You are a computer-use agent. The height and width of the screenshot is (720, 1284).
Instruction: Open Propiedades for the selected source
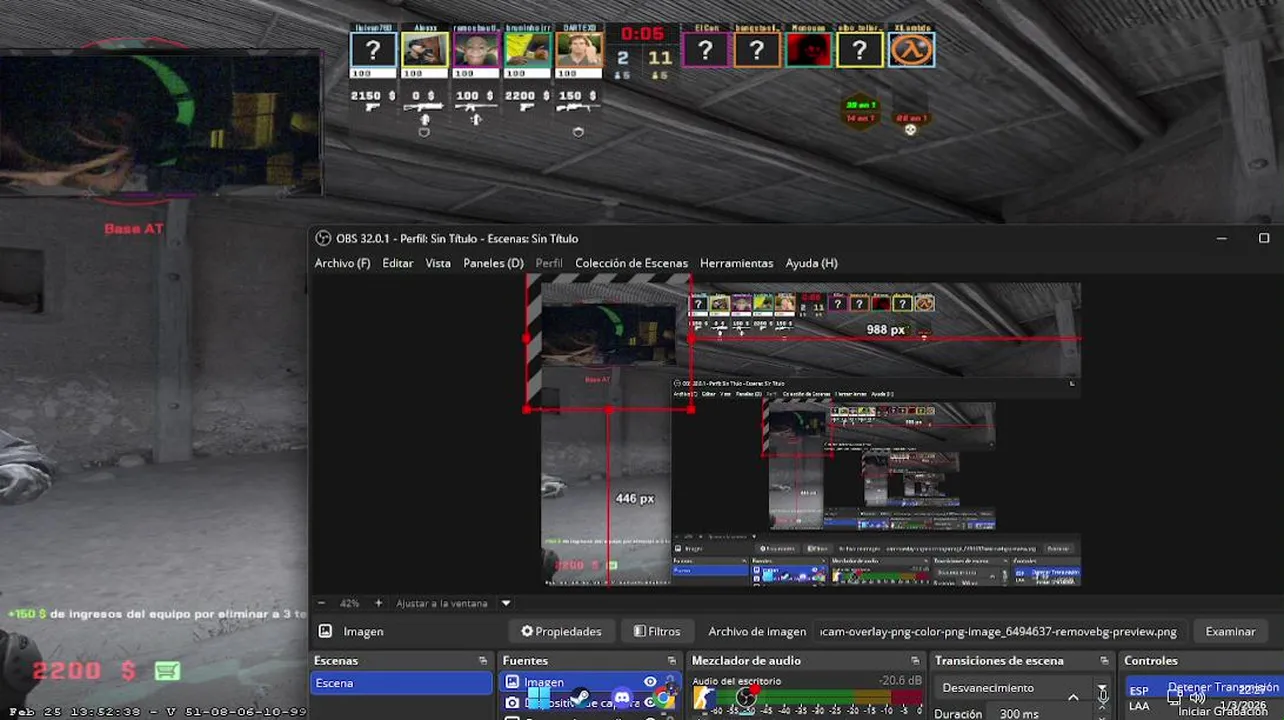point(561,631)
